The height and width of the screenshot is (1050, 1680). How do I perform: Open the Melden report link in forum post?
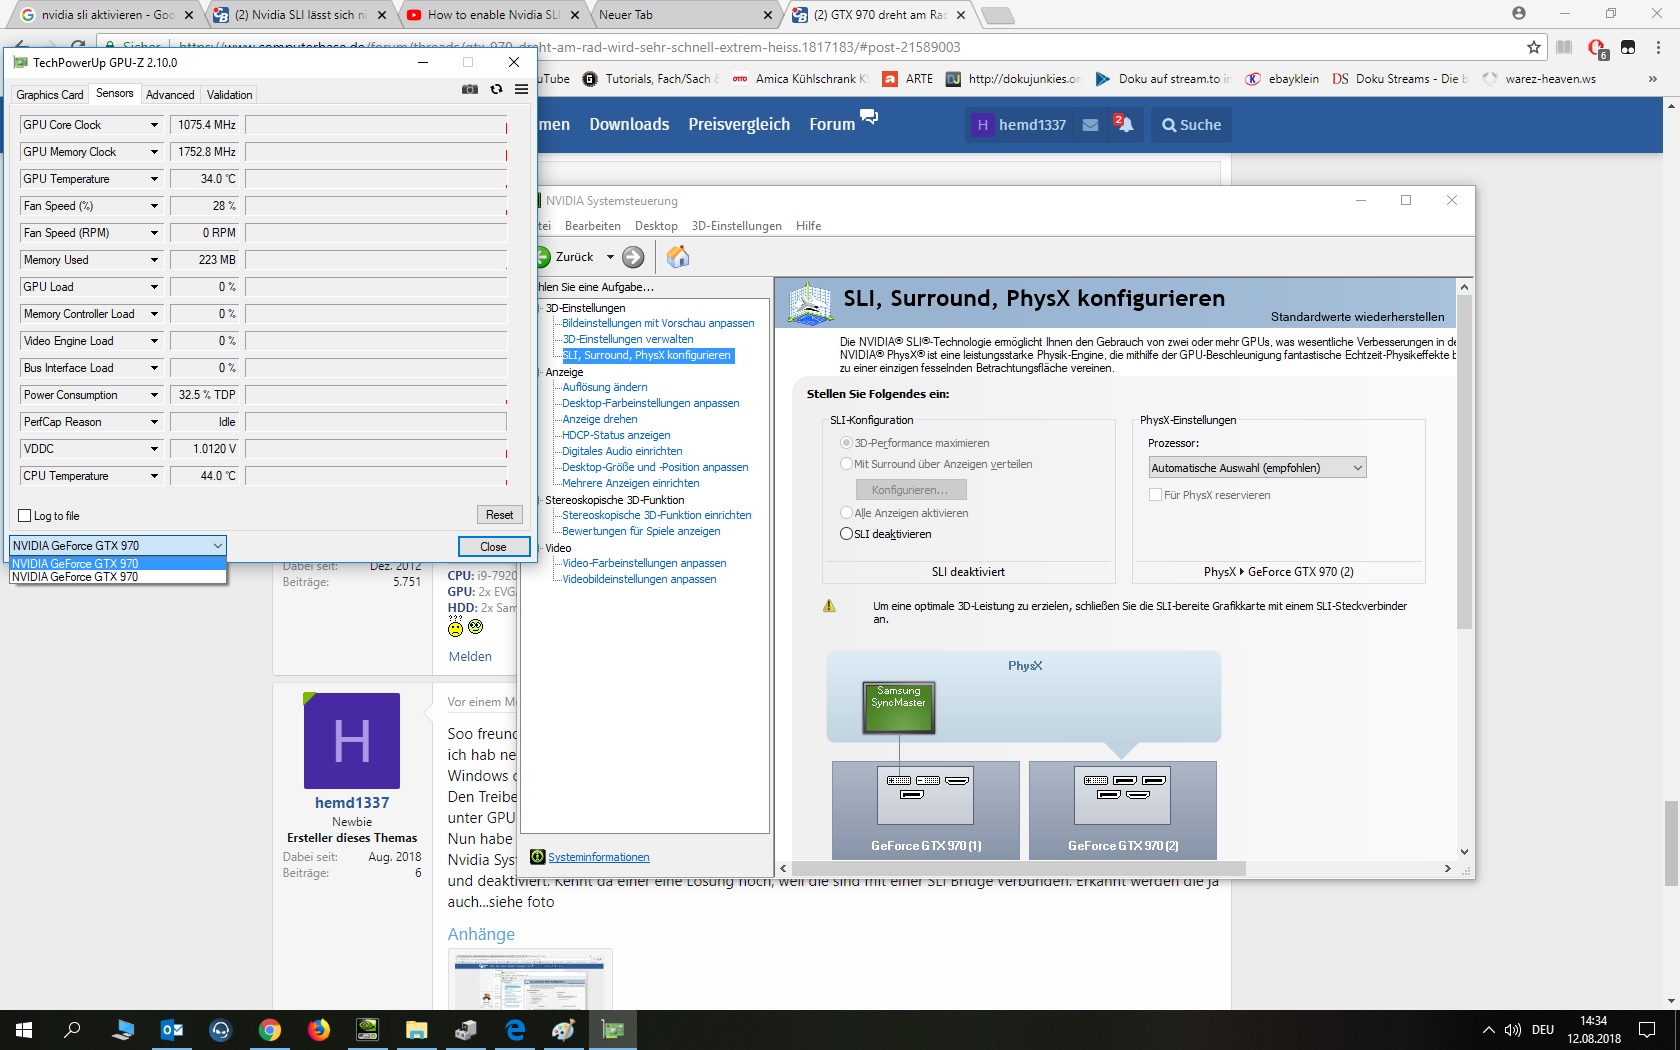(470, 657)
